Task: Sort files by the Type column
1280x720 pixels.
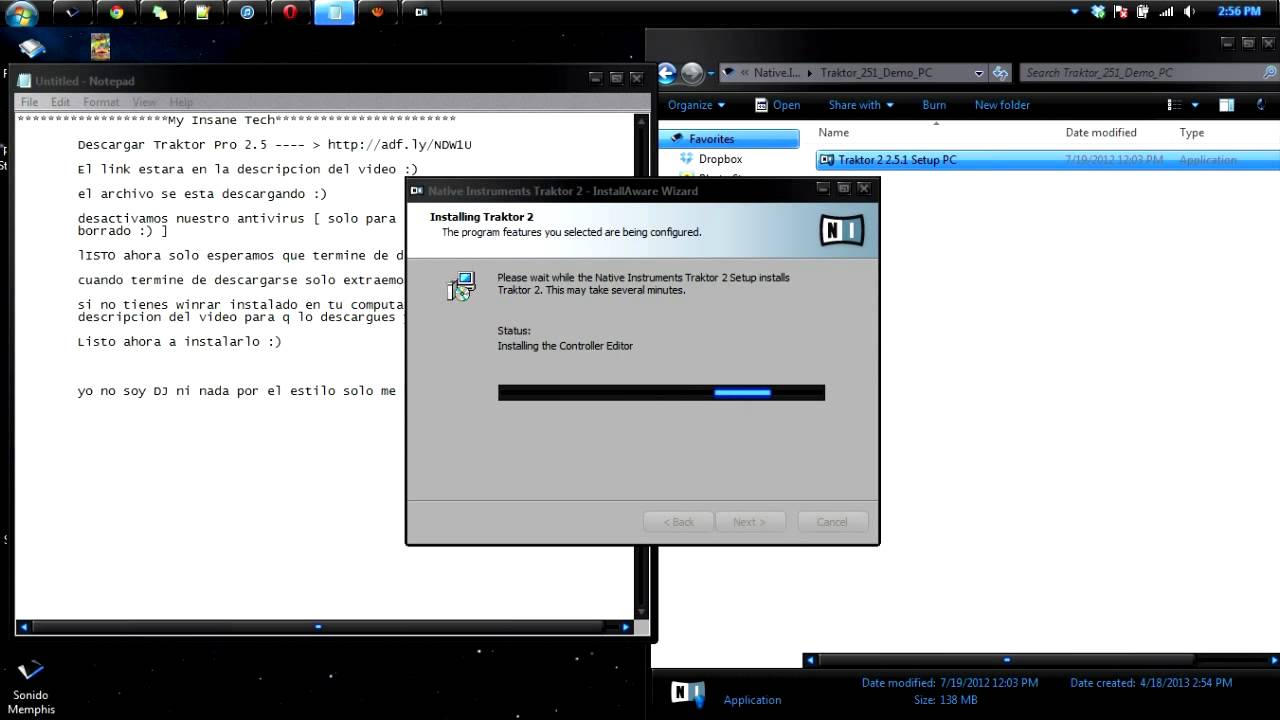Action: pos(1192,133)
